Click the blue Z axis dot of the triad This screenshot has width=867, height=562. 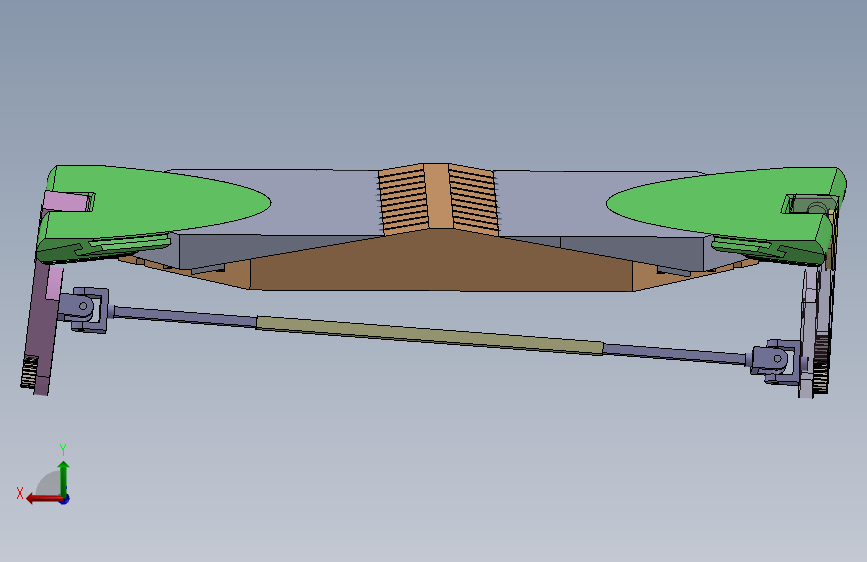pos(65,499)
